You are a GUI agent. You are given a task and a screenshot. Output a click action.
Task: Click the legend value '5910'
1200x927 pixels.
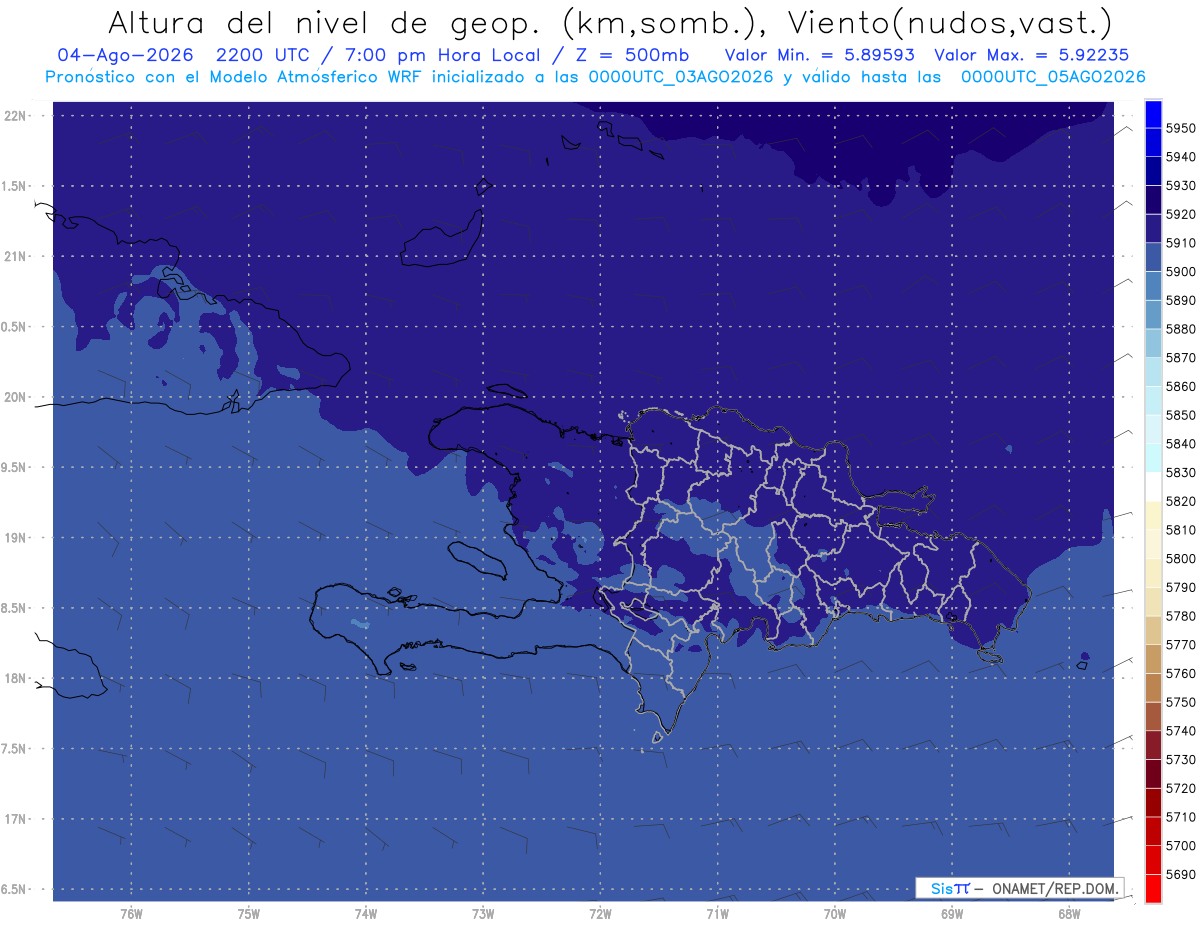[1181, 243]
